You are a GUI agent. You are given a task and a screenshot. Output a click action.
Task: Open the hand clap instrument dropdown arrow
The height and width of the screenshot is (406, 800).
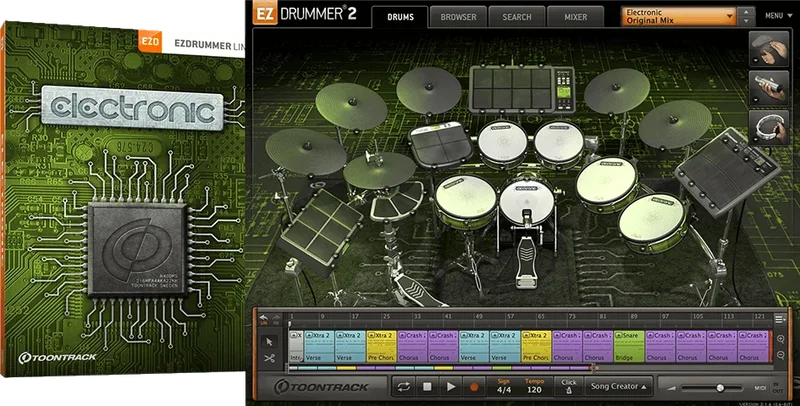click(755, 61)
